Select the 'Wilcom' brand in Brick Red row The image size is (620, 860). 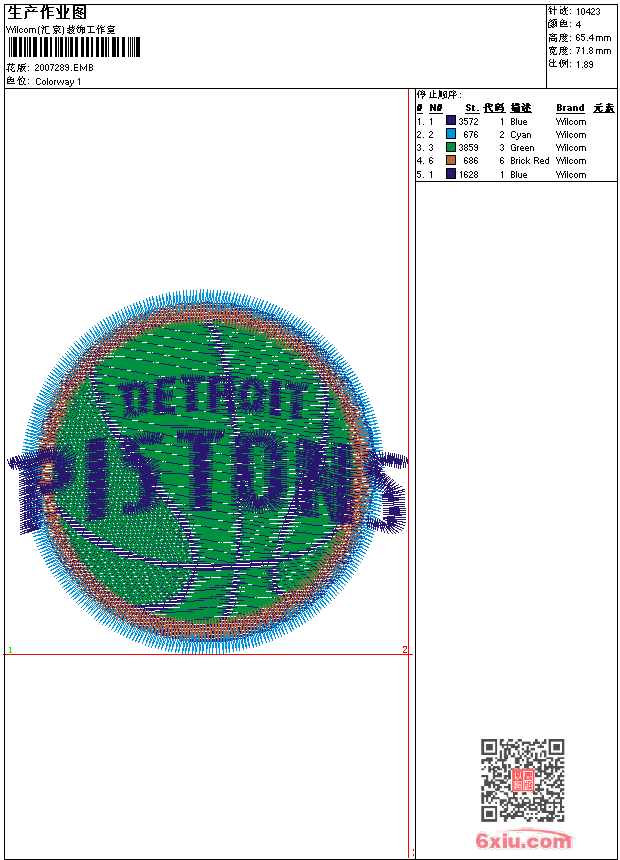point(571,161)
